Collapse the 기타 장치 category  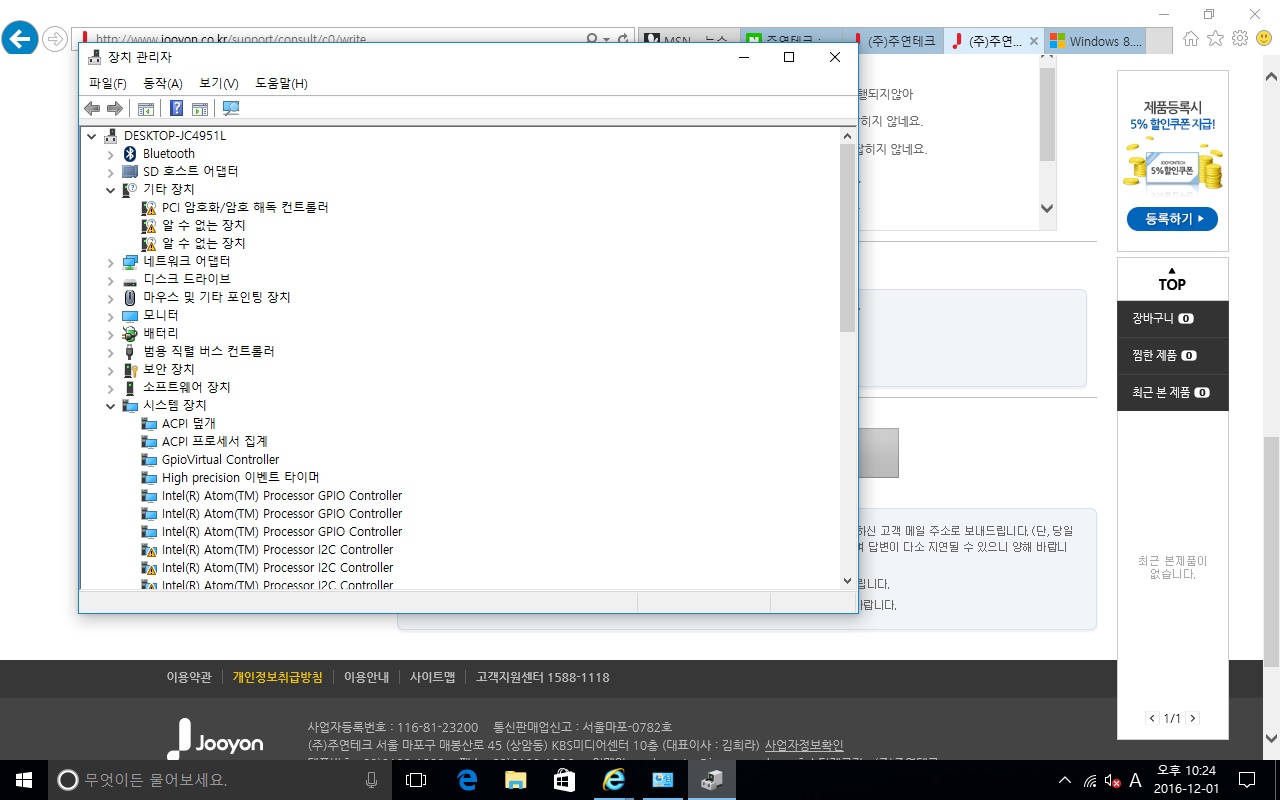click(x=111, y=189)
